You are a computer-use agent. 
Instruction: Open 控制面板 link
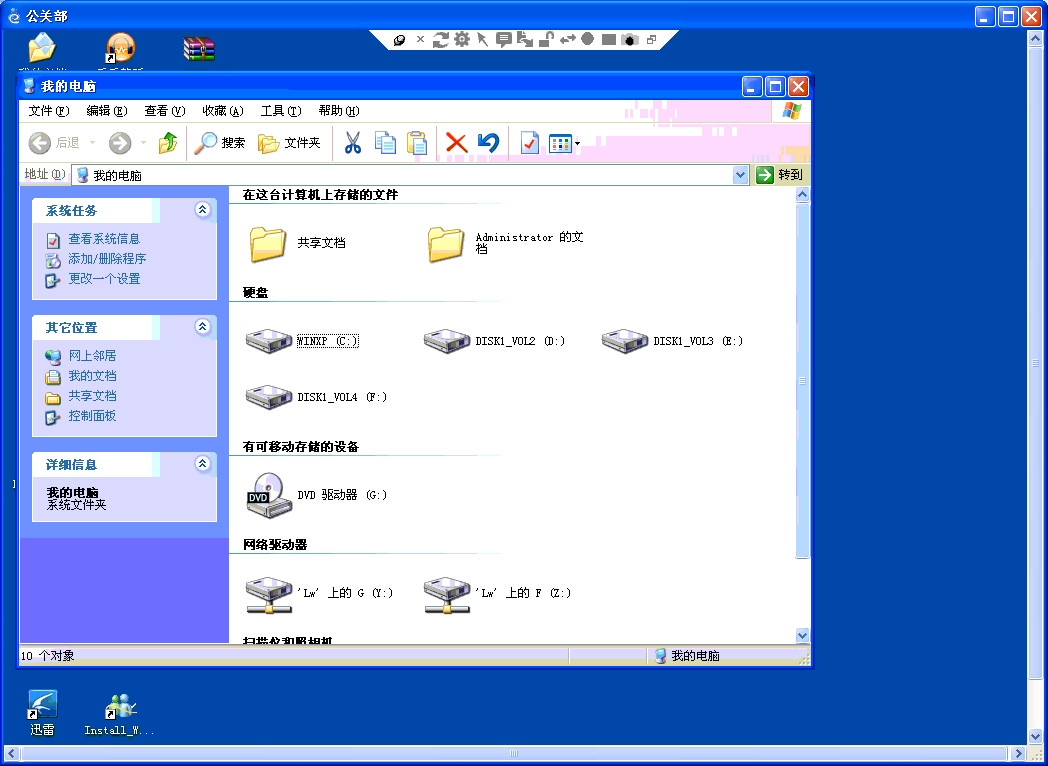pos(92,416)
